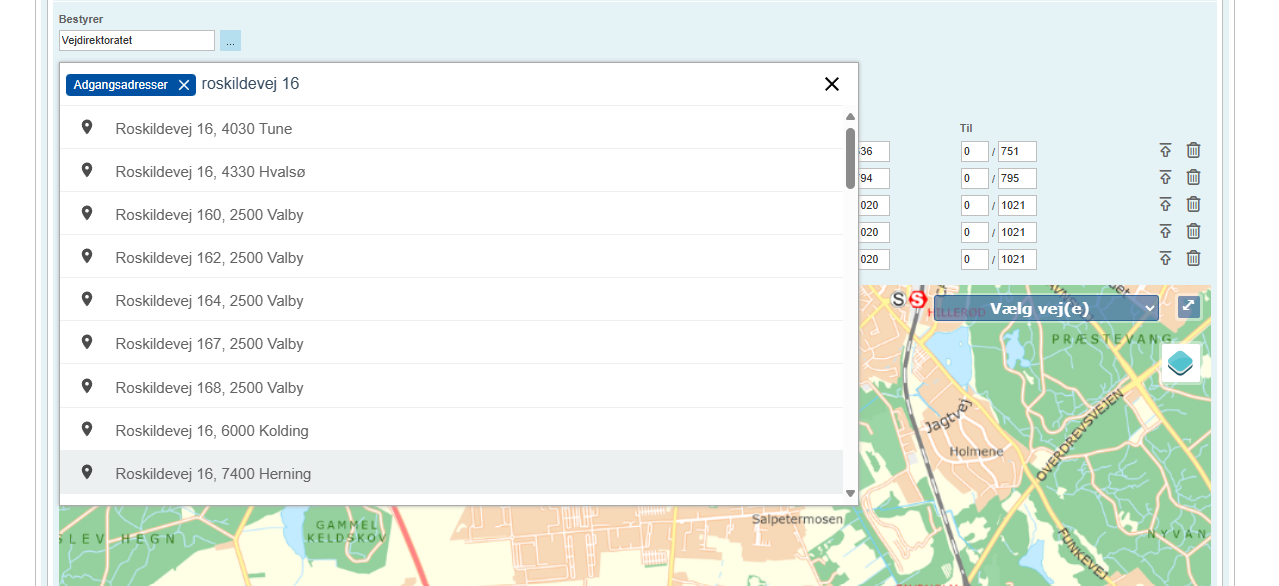Pick Roskildevej 160, 2500 Valby

(209, 215)
